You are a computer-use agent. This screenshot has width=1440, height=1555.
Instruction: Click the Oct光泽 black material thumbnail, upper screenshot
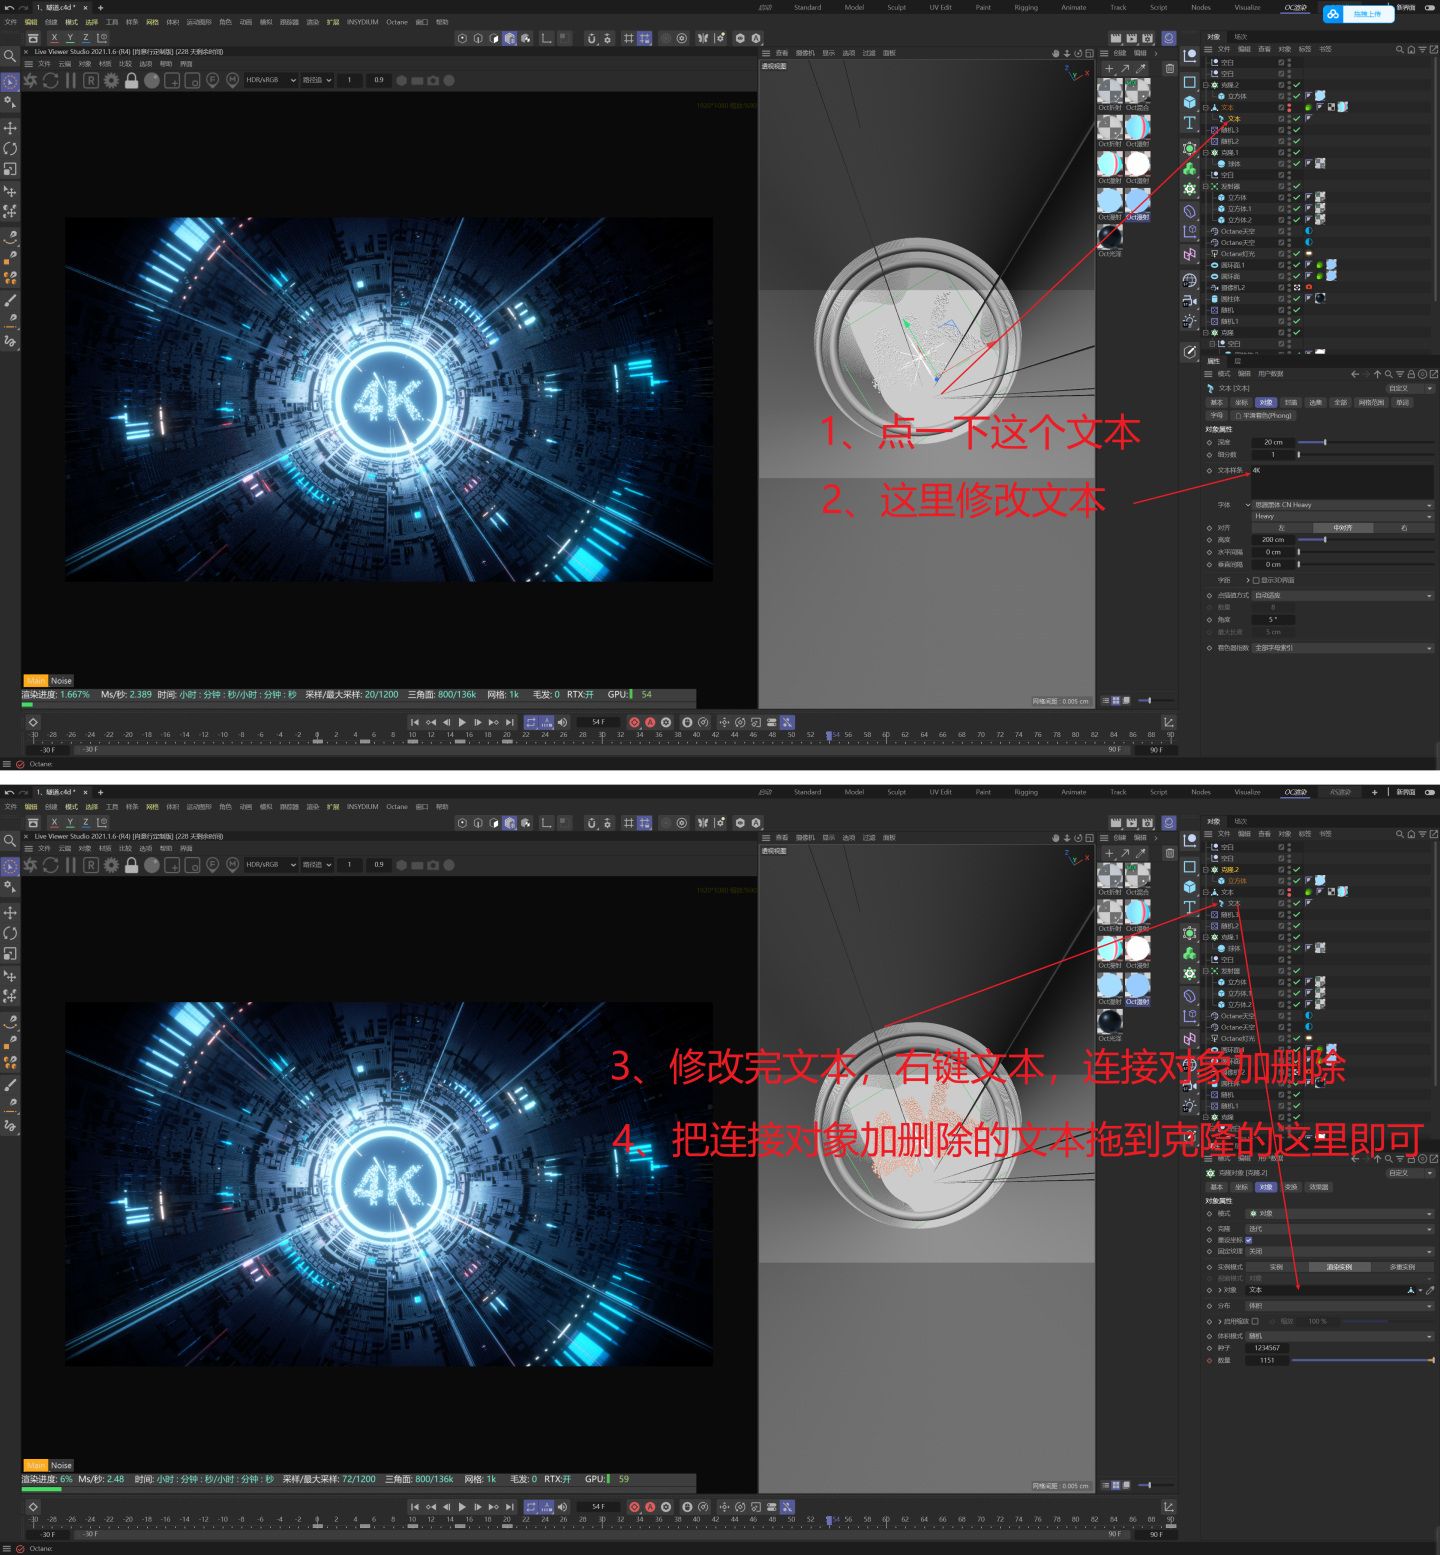coord(1110,236)
